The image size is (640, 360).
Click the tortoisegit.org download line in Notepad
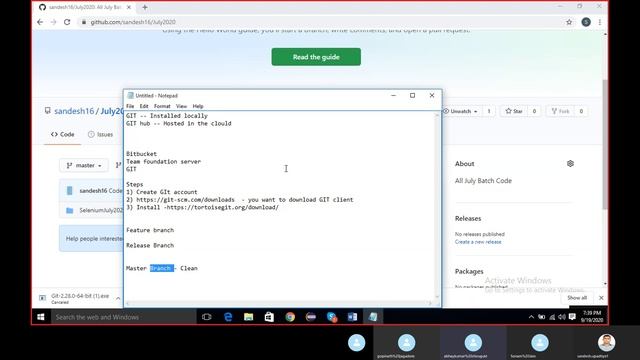(202, 207)
